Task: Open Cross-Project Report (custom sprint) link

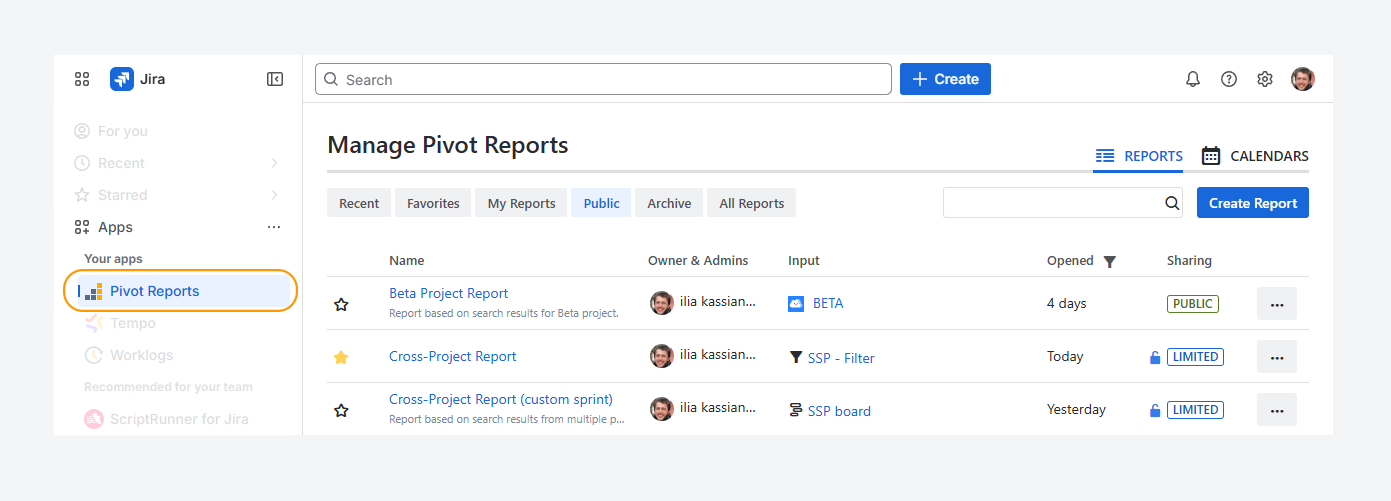Action: coord(501,399)
